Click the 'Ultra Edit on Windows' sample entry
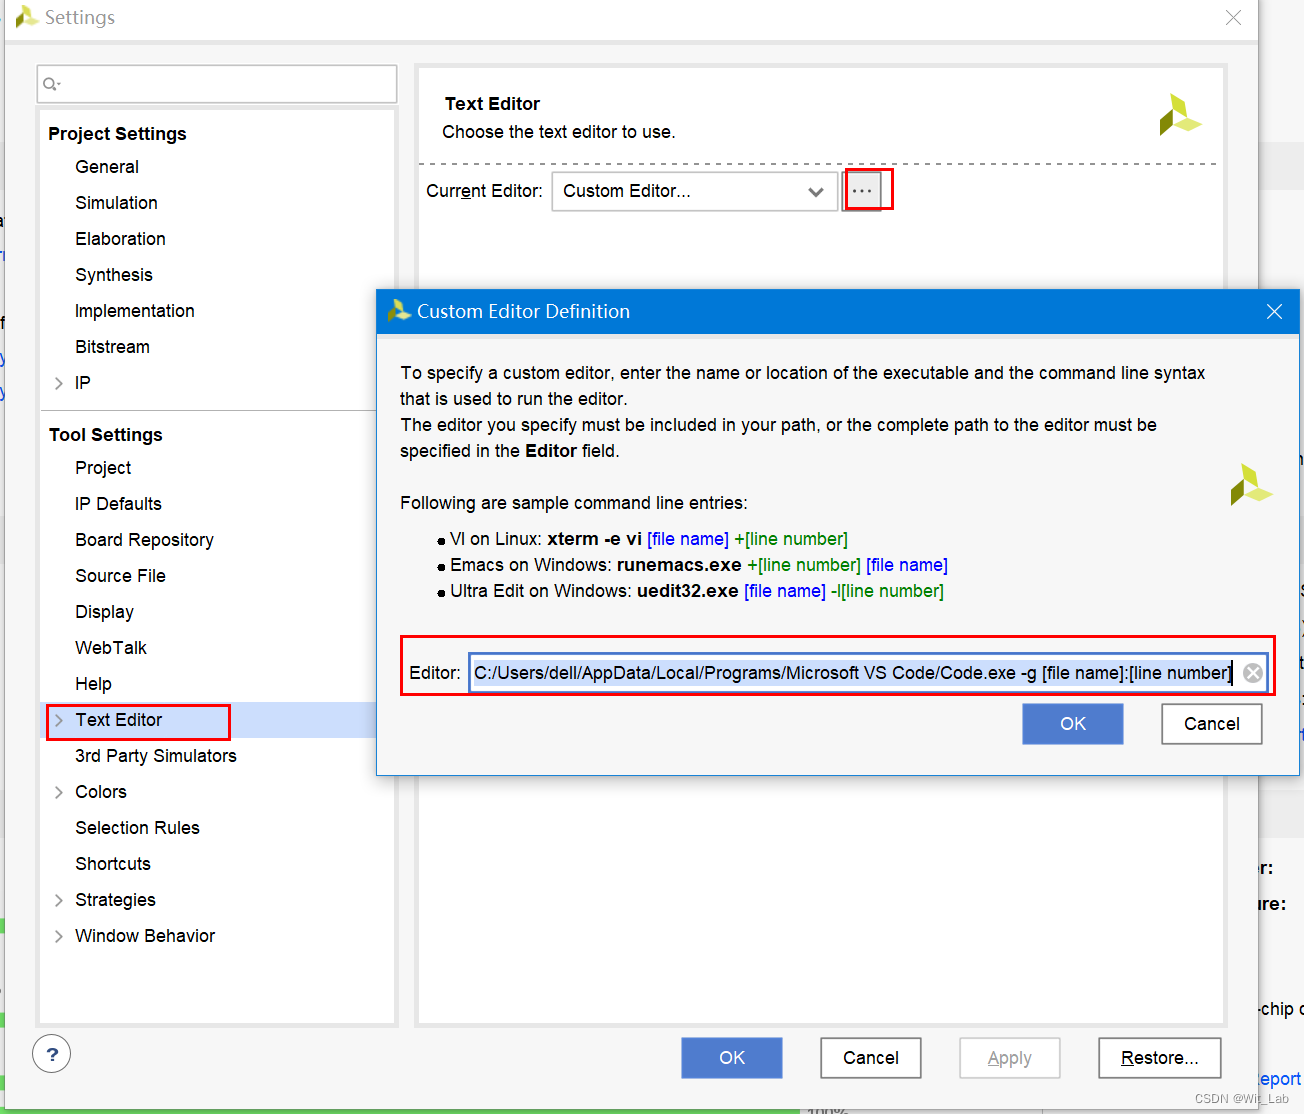 click(x=697, y=591)
